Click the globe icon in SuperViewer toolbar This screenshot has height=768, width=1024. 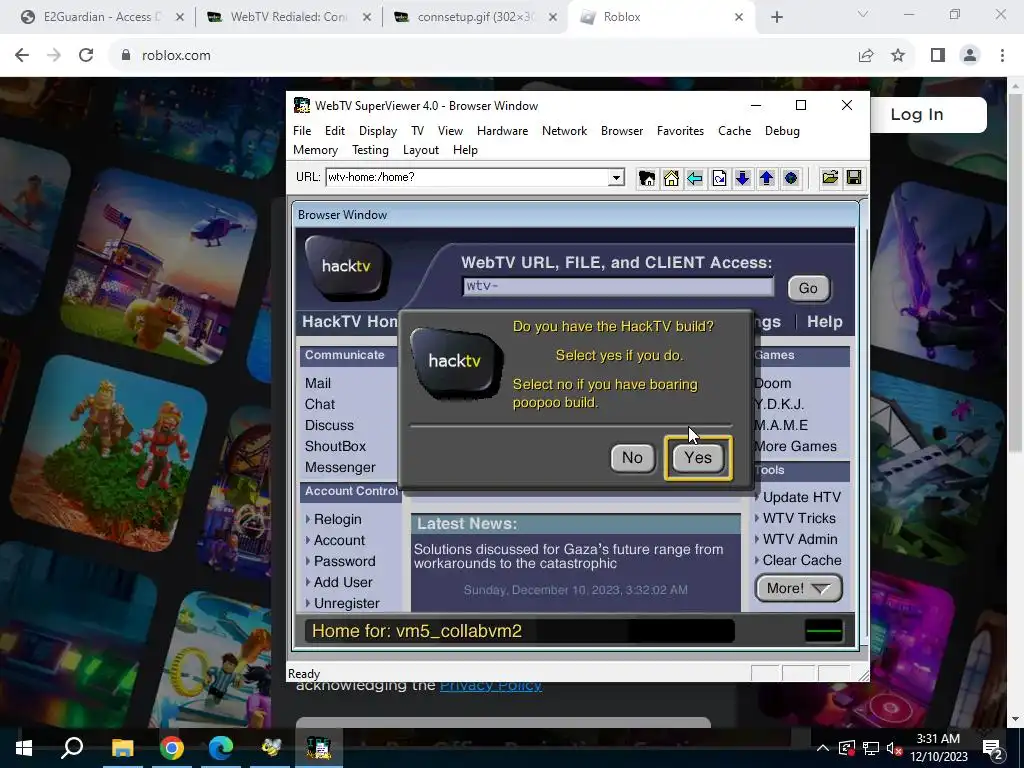click(x=791, y=178)
